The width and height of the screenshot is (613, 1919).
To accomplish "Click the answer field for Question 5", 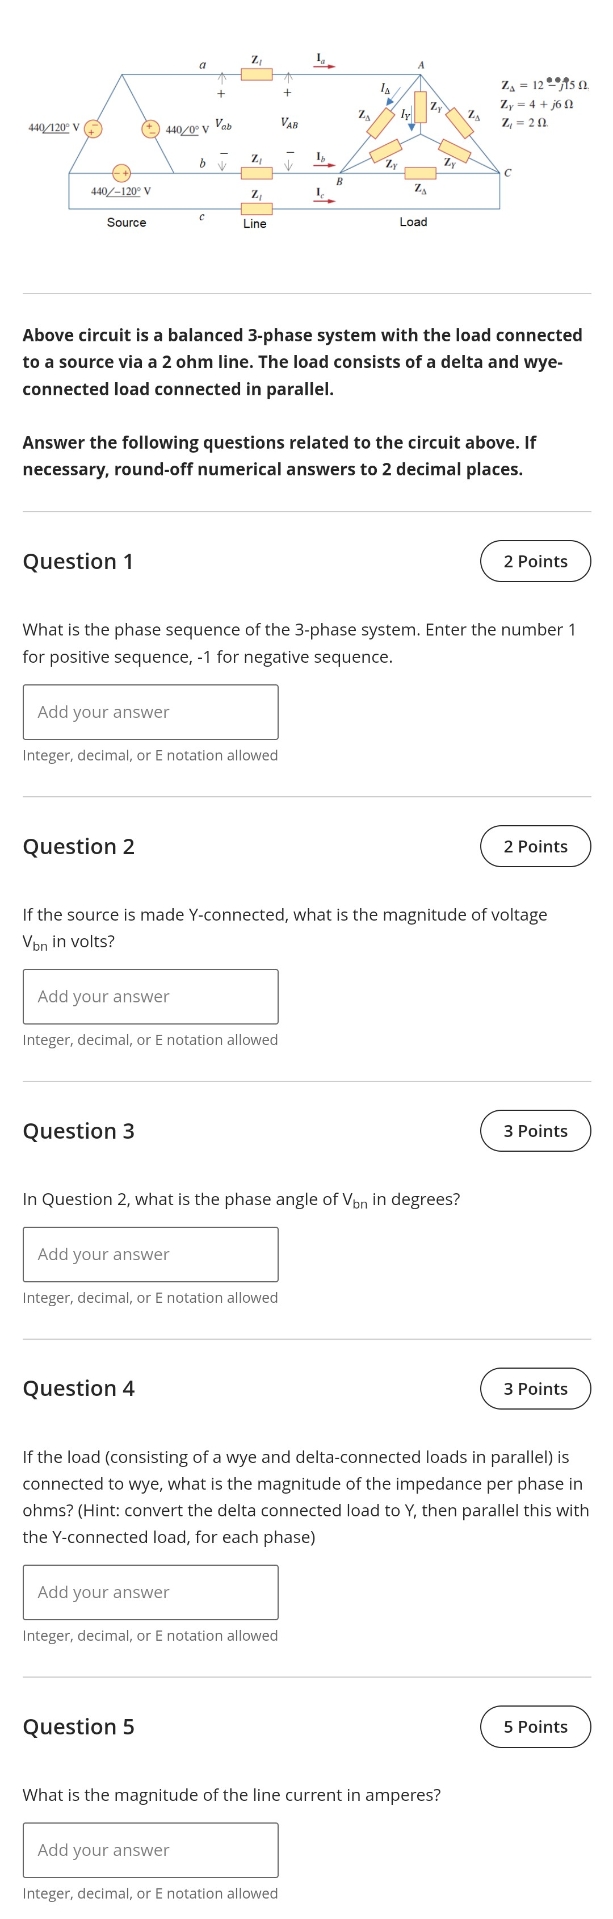I will (x=150, y=1849).
